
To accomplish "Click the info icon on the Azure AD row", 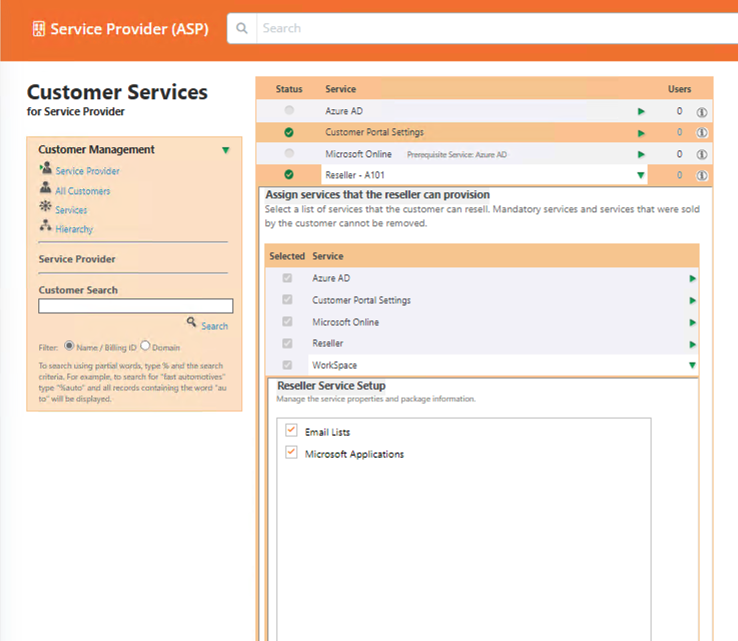I will pyautogui.click(x=701, y=112).
